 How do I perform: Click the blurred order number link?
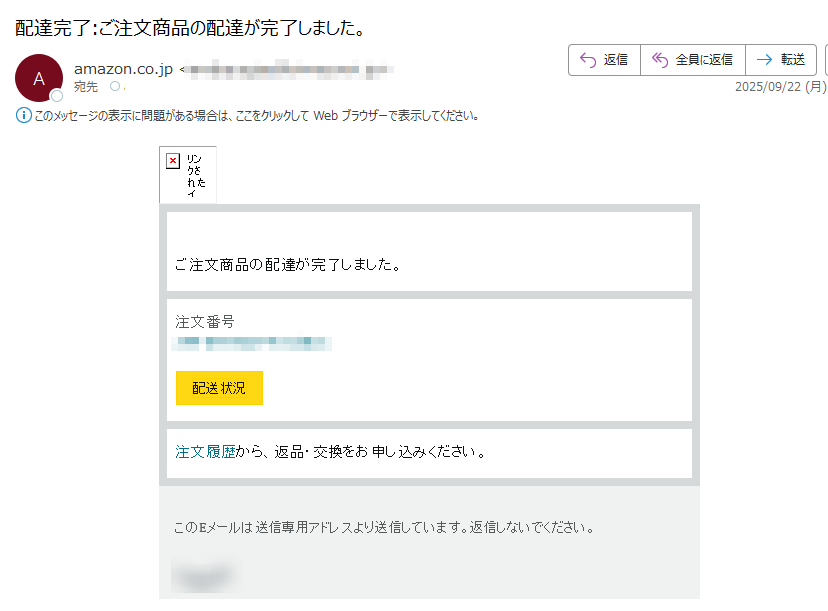(x=252, y=343)
